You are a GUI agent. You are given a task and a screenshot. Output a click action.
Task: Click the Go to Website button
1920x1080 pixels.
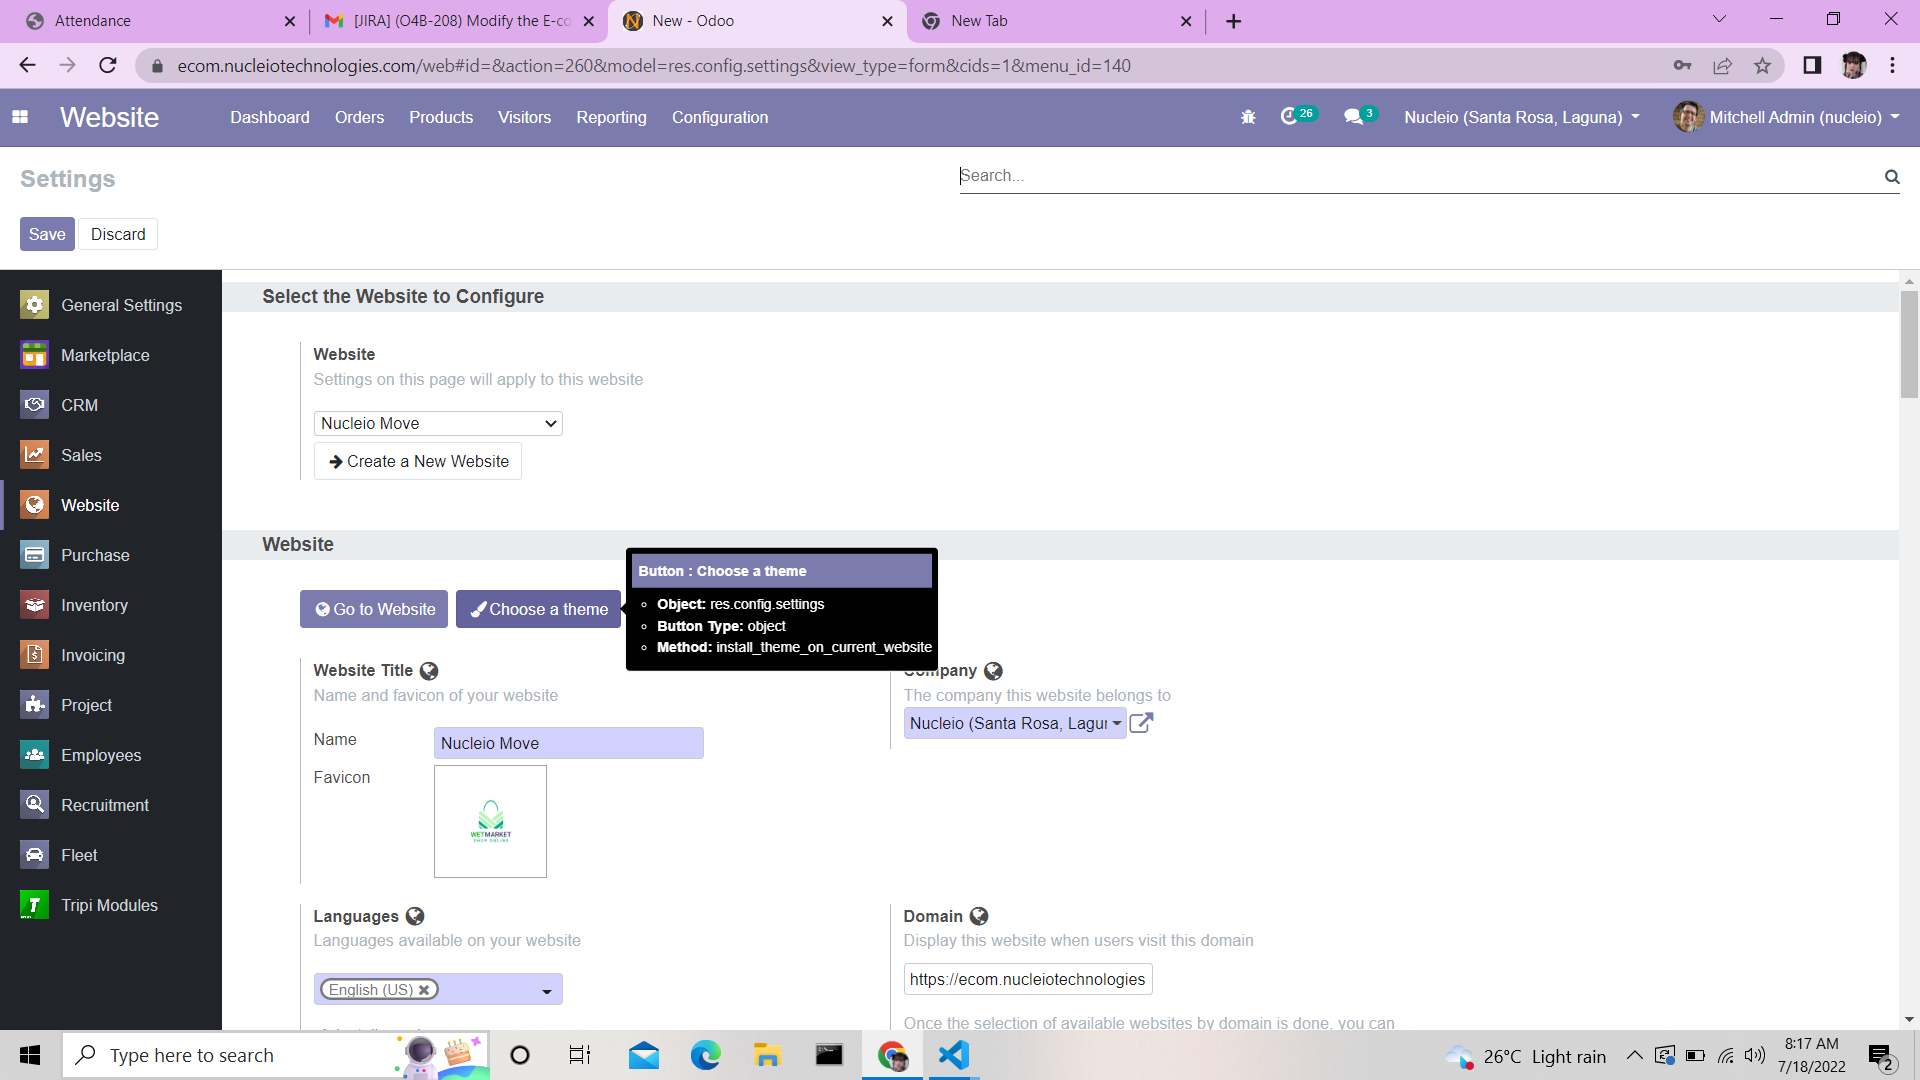pyautogui.click(x=376, y=609)
